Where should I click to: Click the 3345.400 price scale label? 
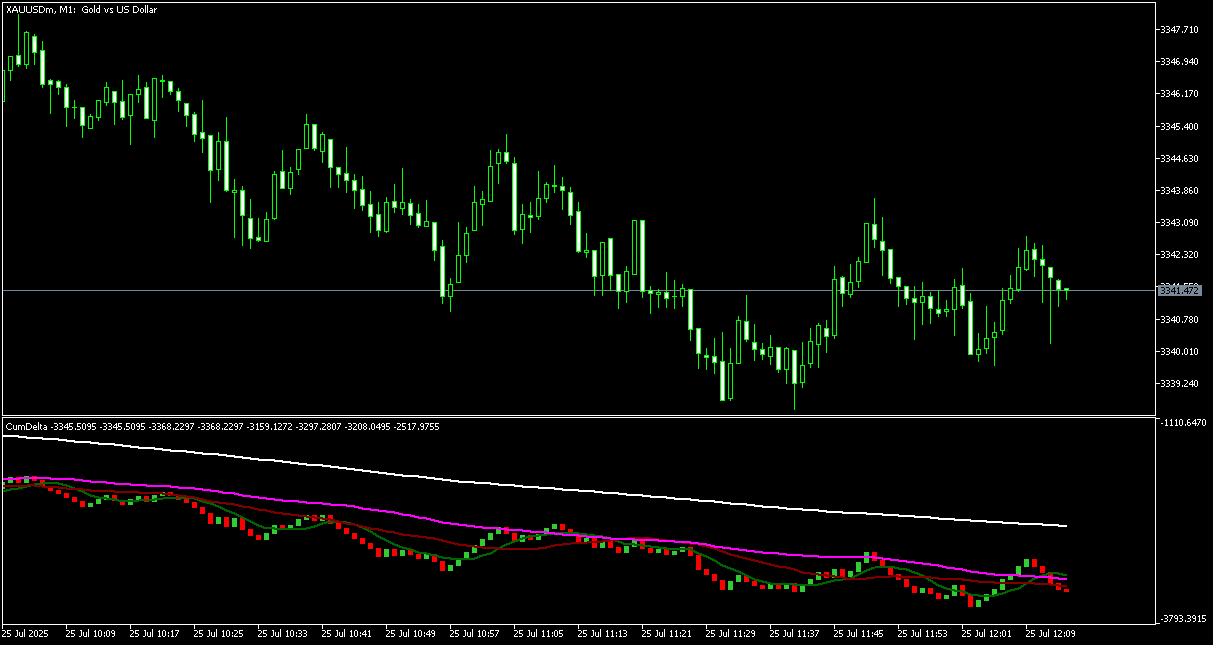tap(1179, 127)
